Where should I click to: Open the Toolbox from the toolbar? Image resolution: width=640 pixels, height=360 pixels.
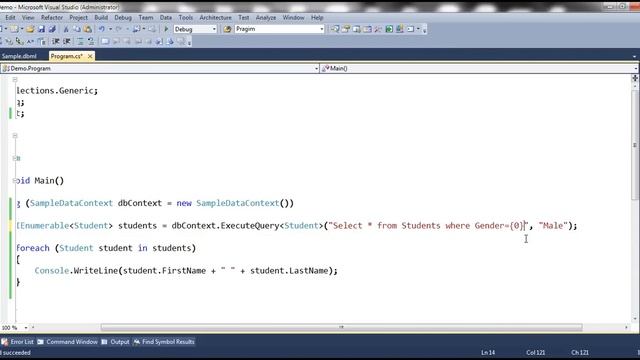coord(378,29)
